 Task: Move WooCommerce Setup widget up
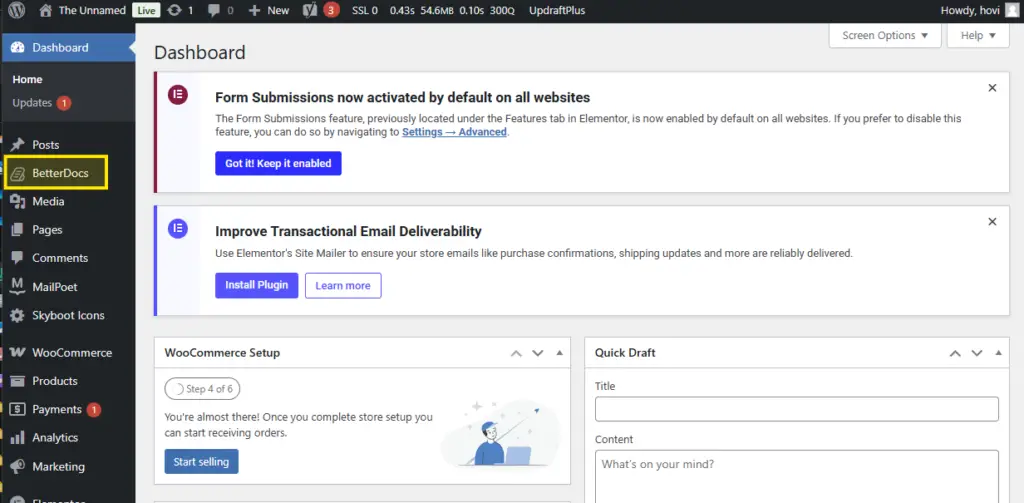tap(516, 353)
